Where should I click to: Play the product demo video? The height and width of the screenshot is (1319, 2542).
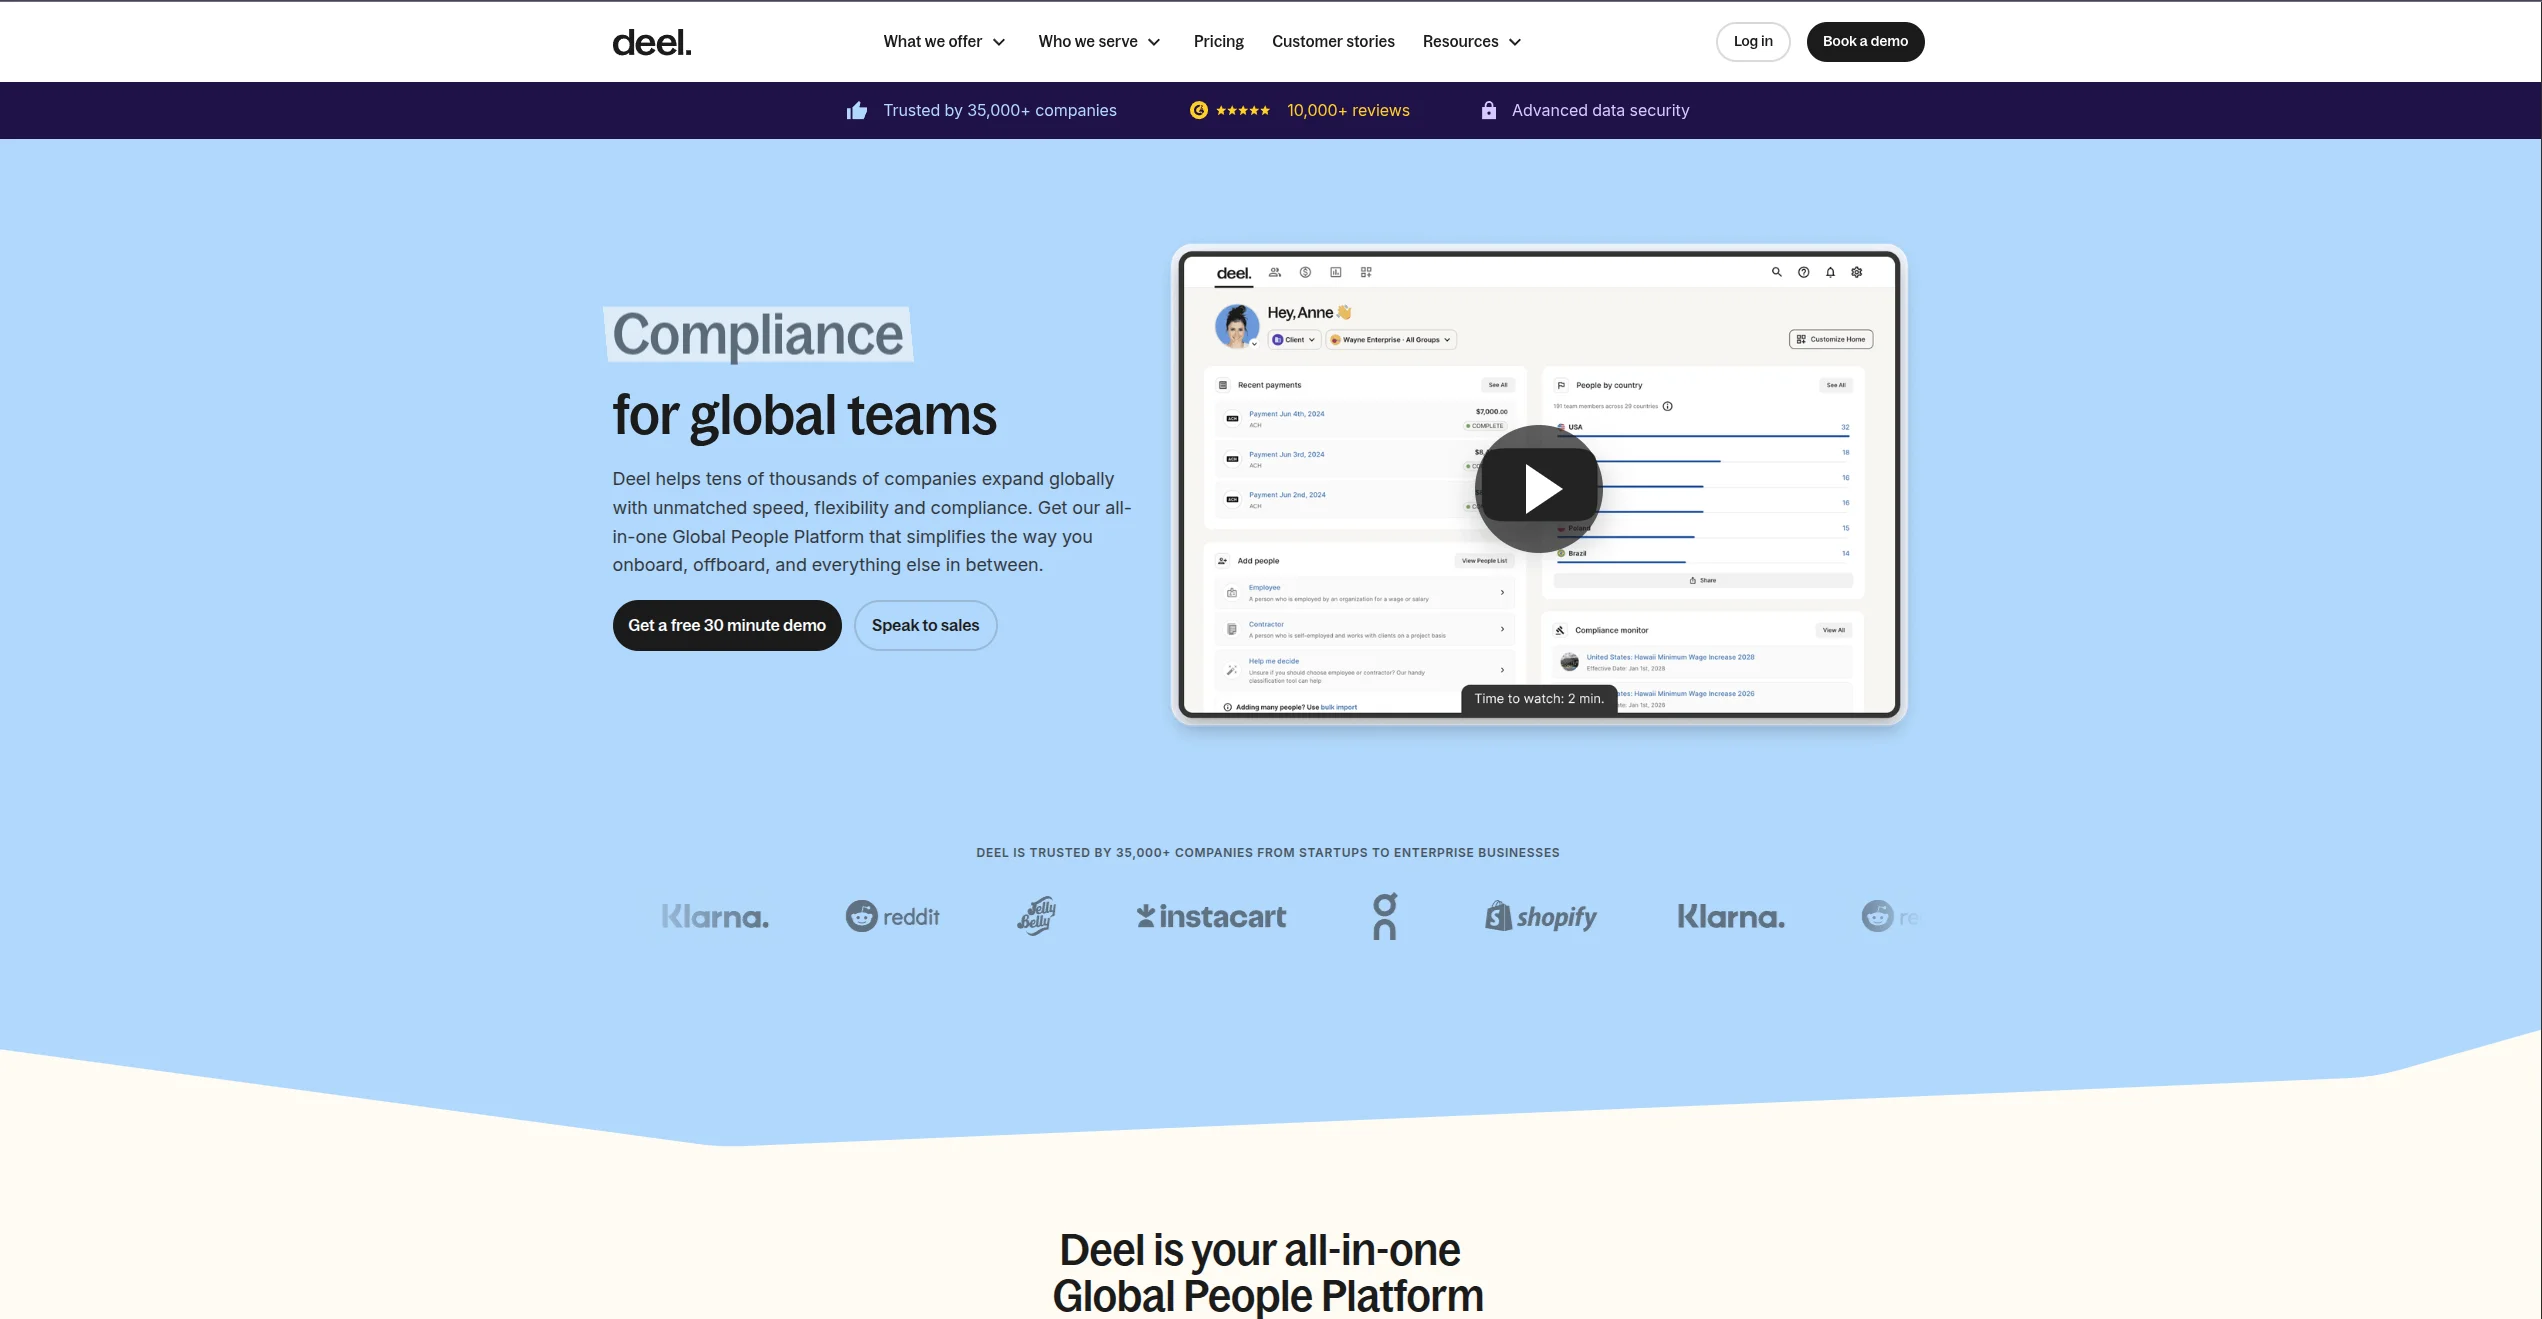click(1538, 489)
